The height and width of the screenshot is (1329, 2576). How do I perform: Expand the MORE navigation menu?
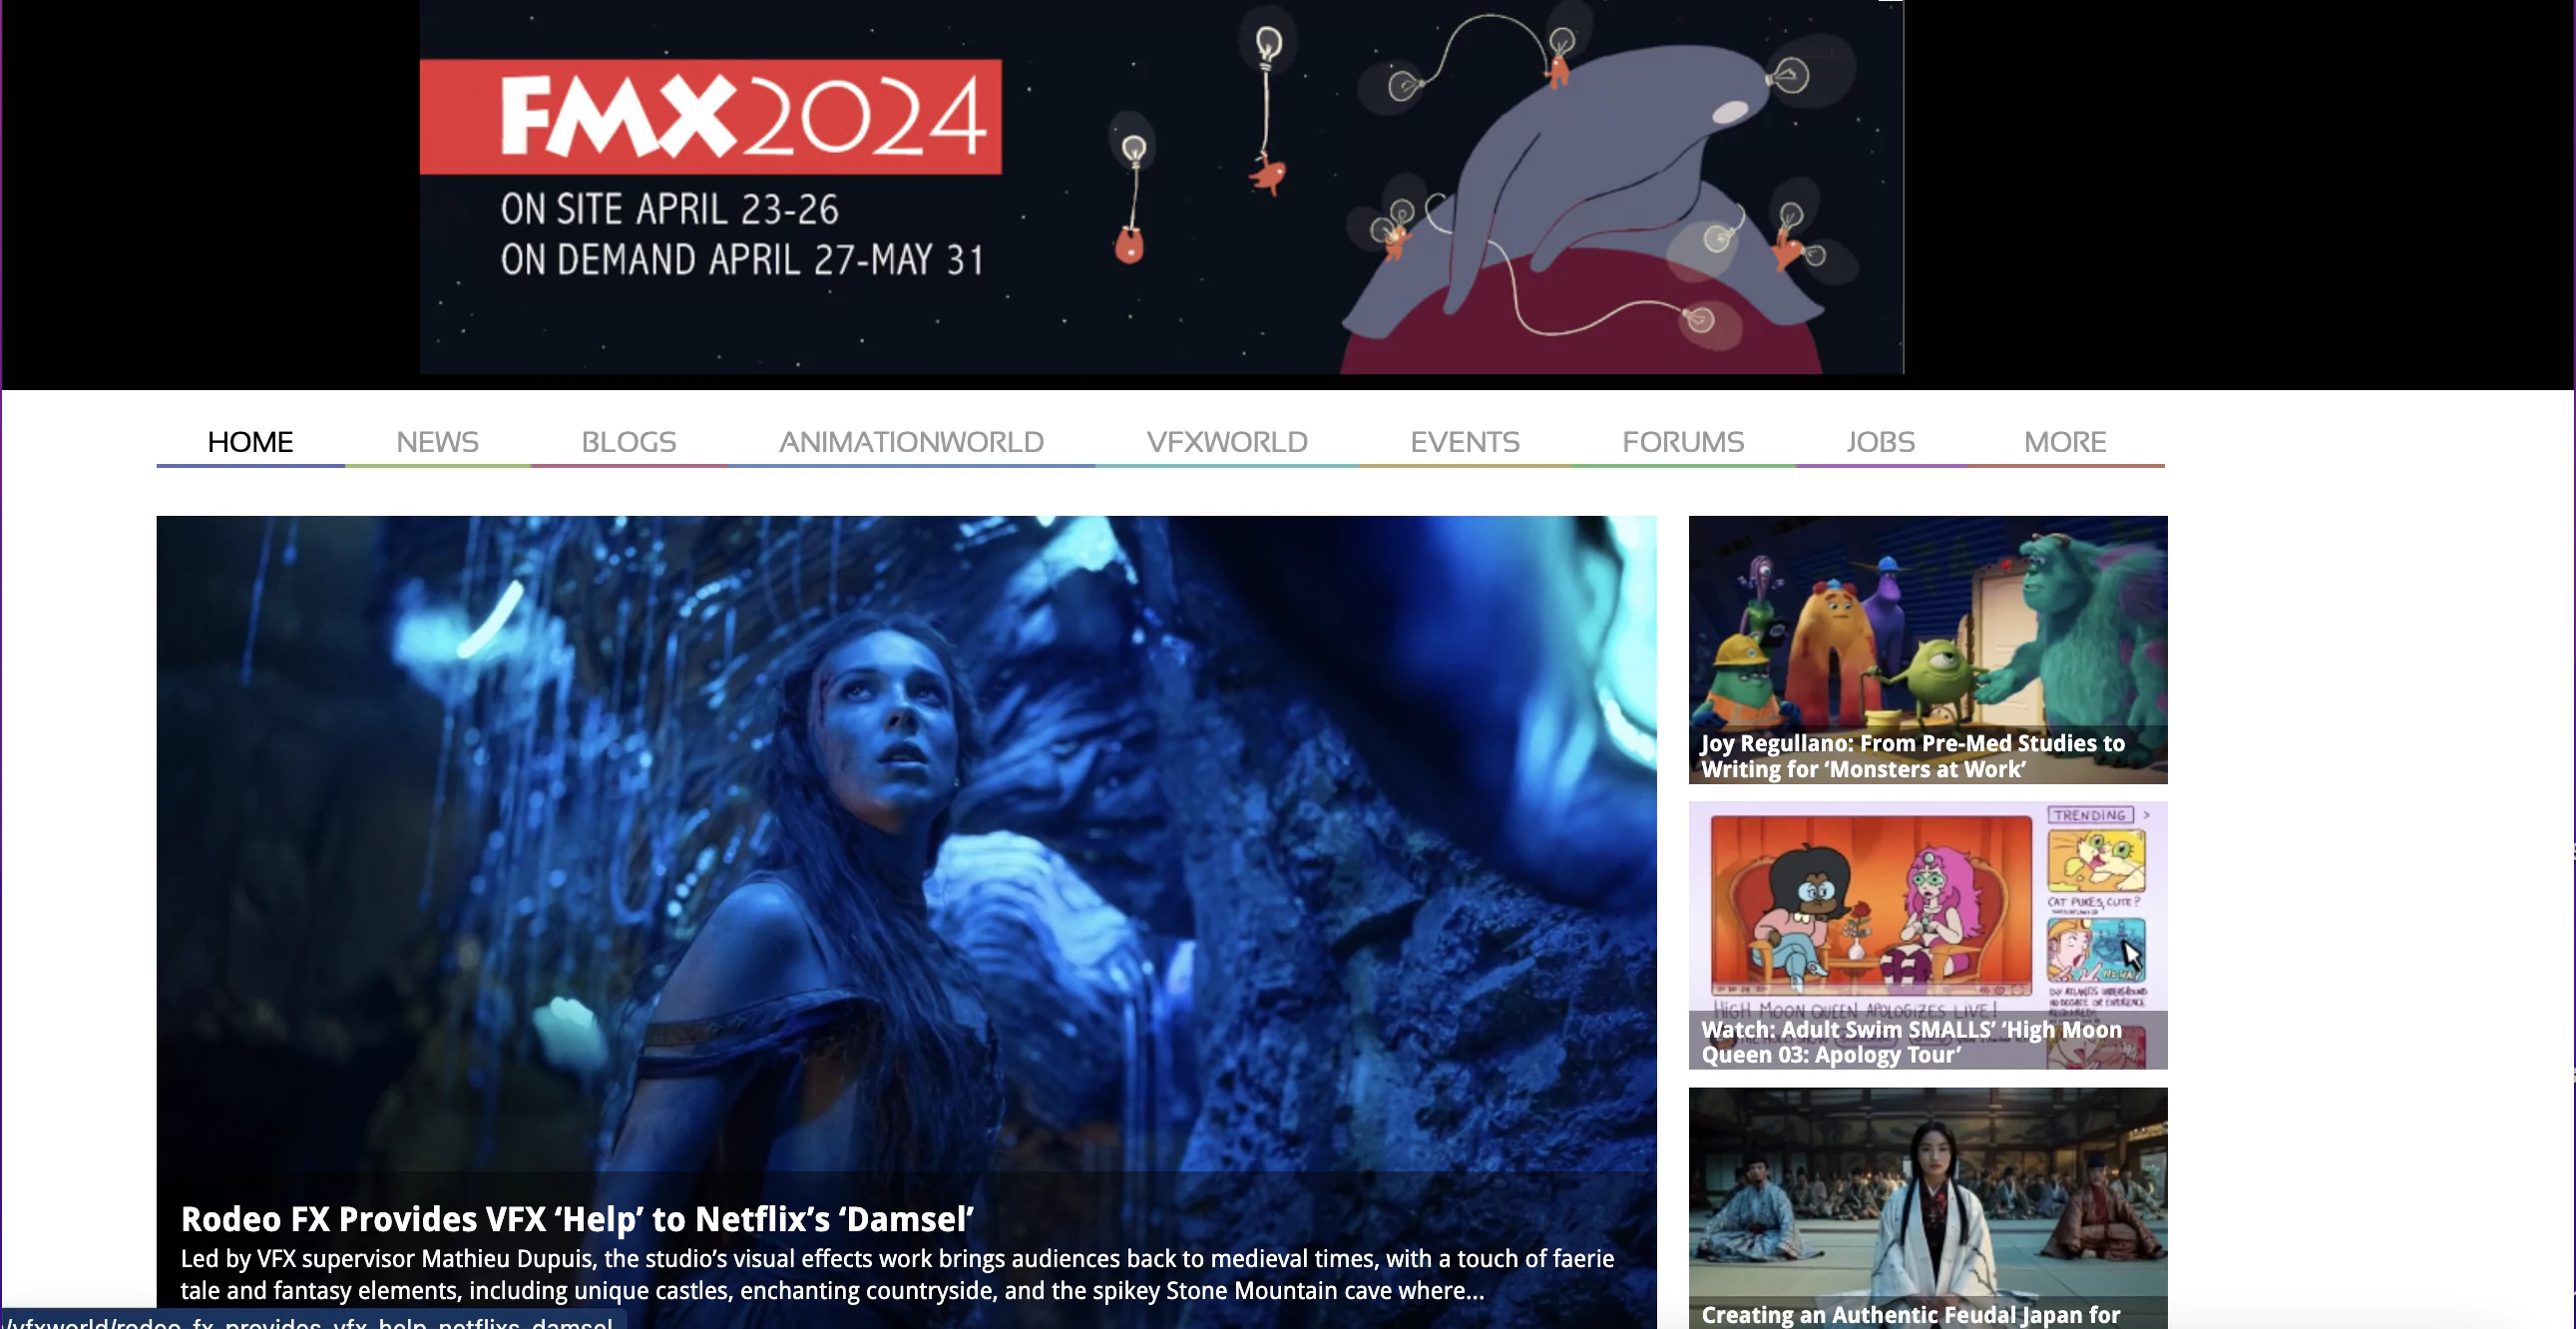pyautogui.click(x=2065, y=441)
